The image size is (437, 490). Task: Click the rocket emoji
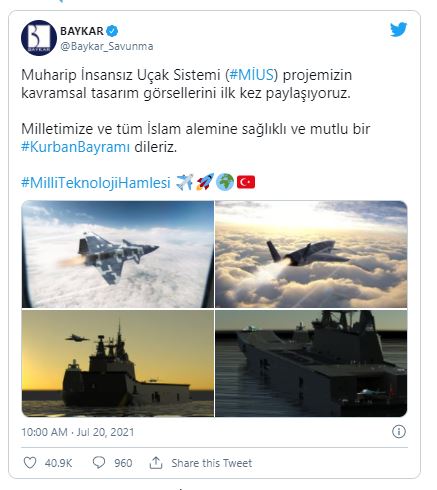point(205,182)
